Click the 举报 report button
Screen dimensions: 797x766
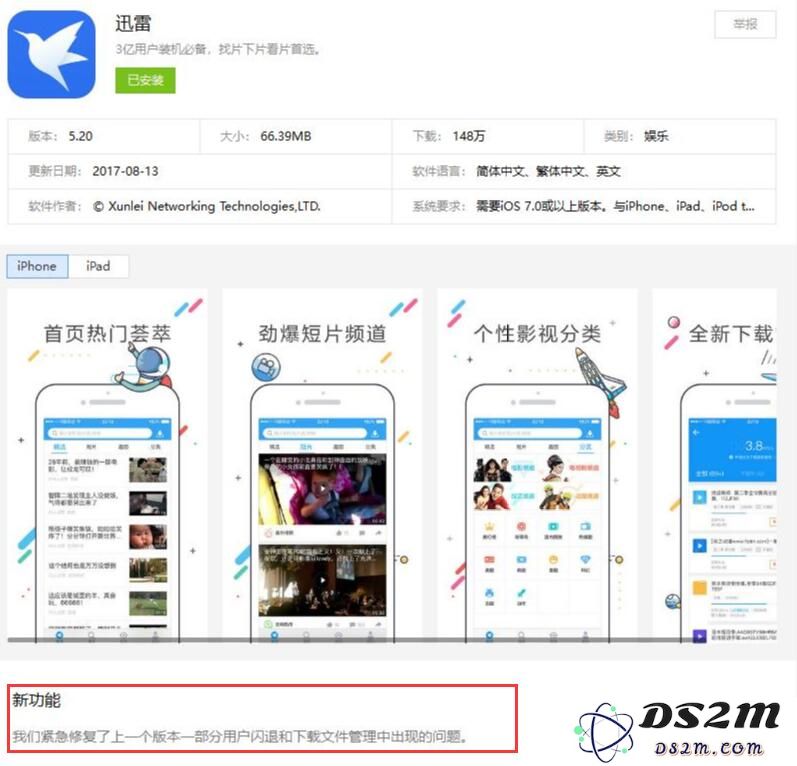tap(745, 24)
